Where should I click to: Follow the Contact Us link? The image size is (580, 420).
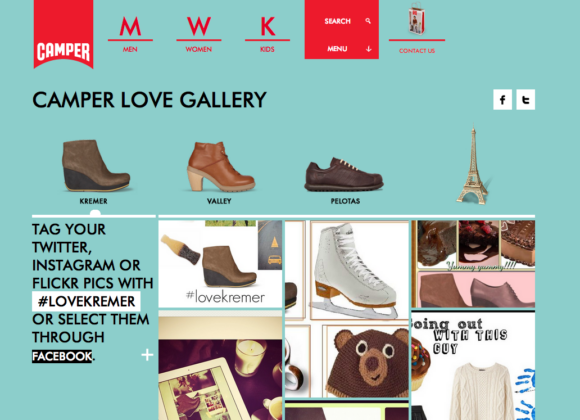coord(417,51)
